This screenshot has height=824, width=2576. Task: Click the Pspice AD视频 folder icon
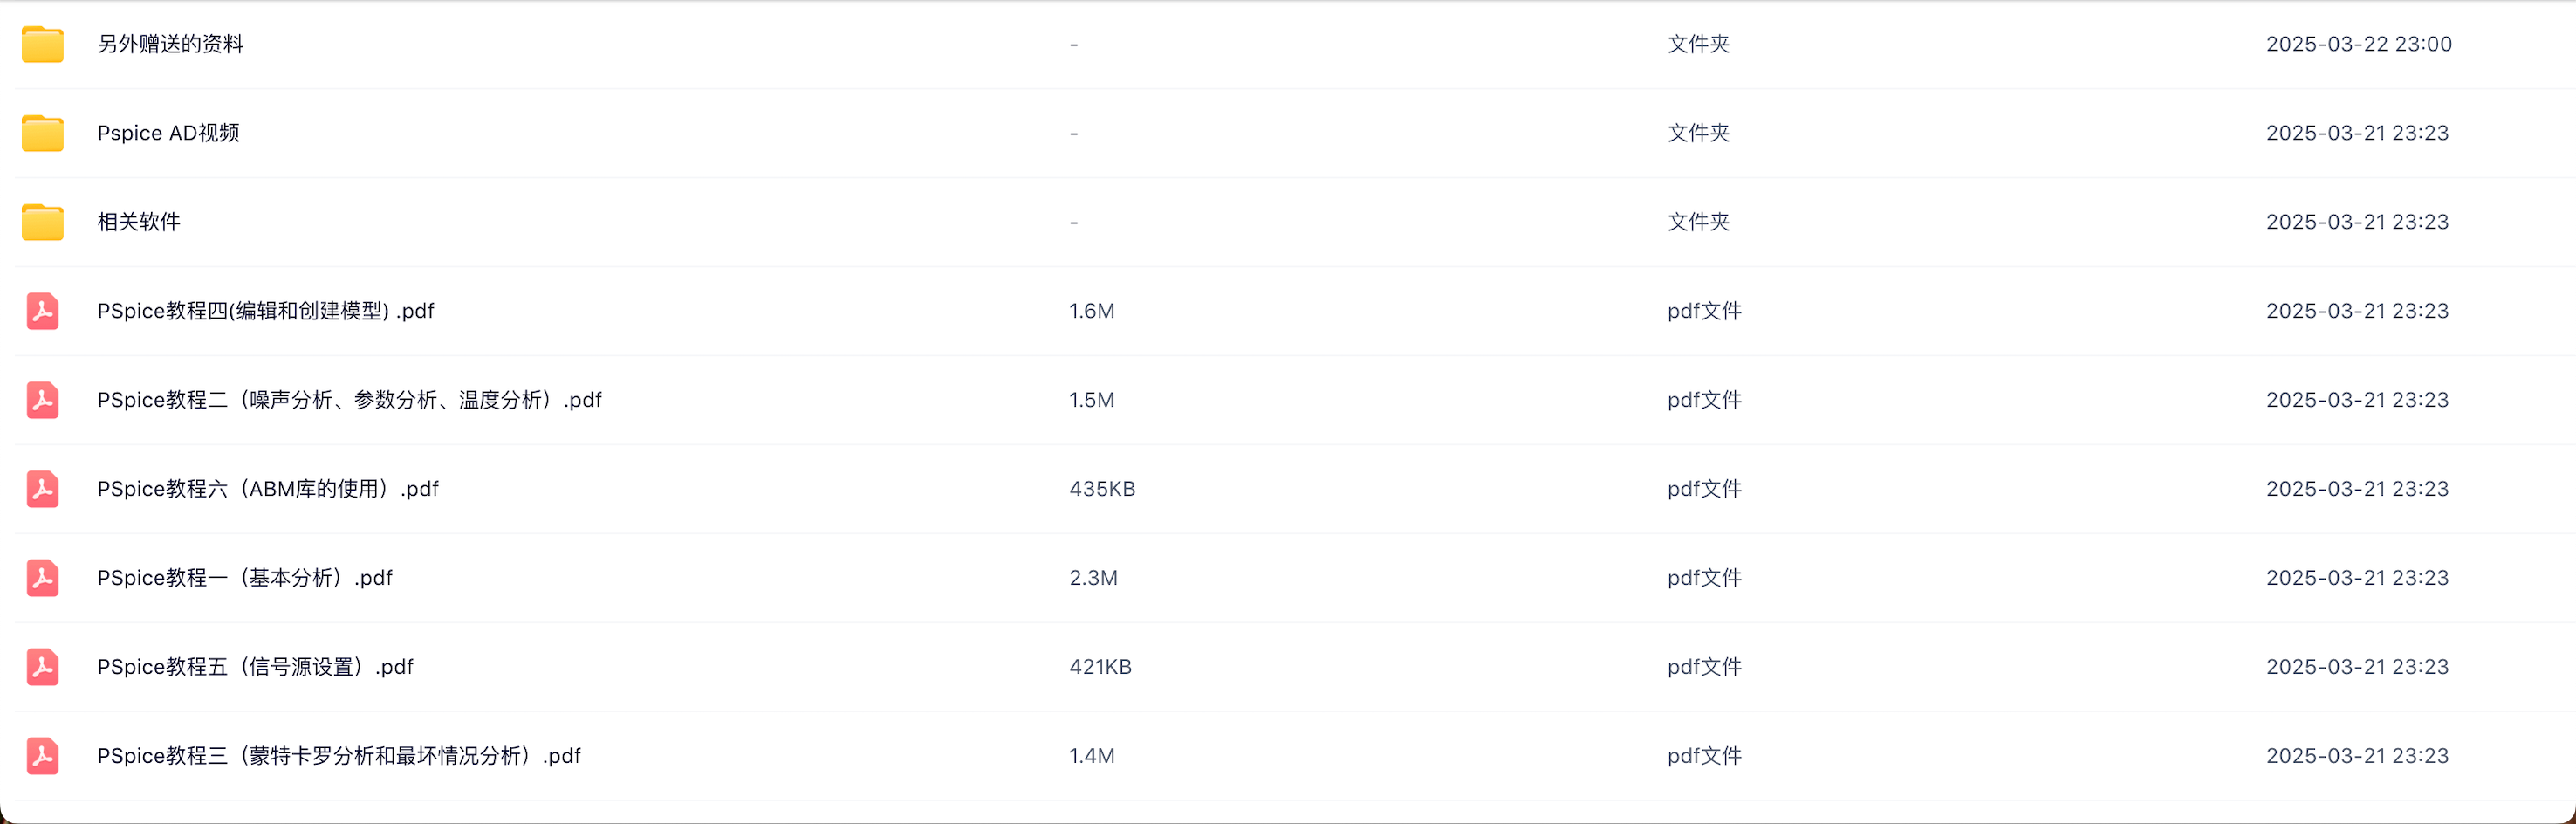coord(43,134)
